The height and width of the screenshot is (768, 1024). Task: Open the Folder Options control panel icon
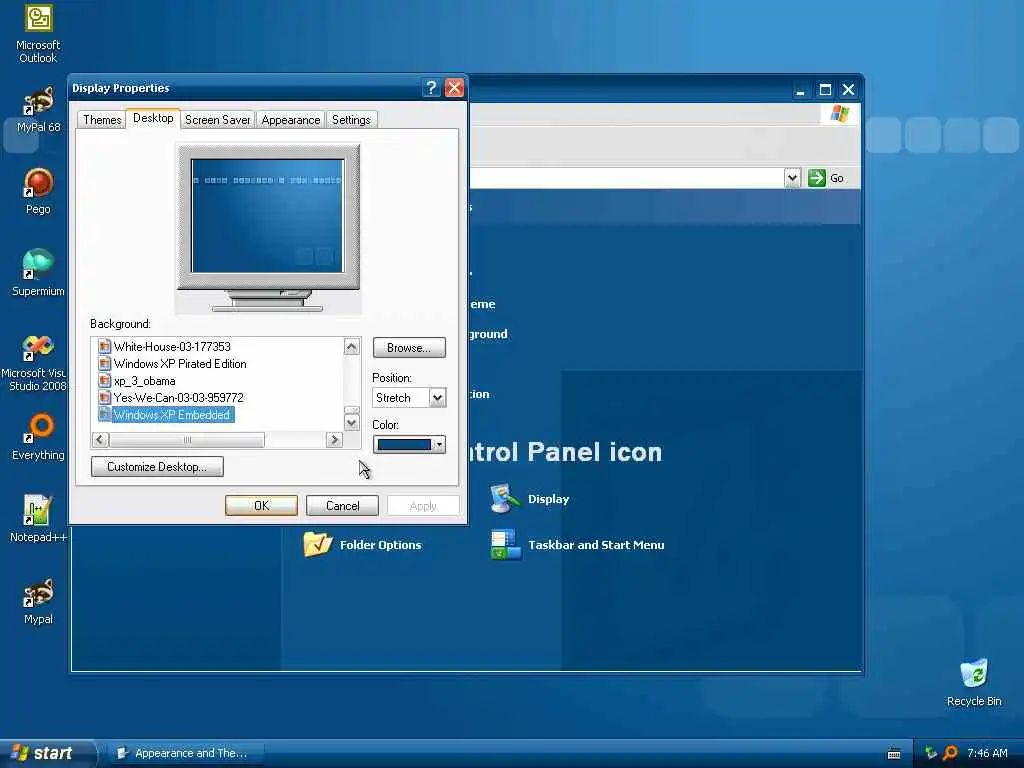(362, 545)
